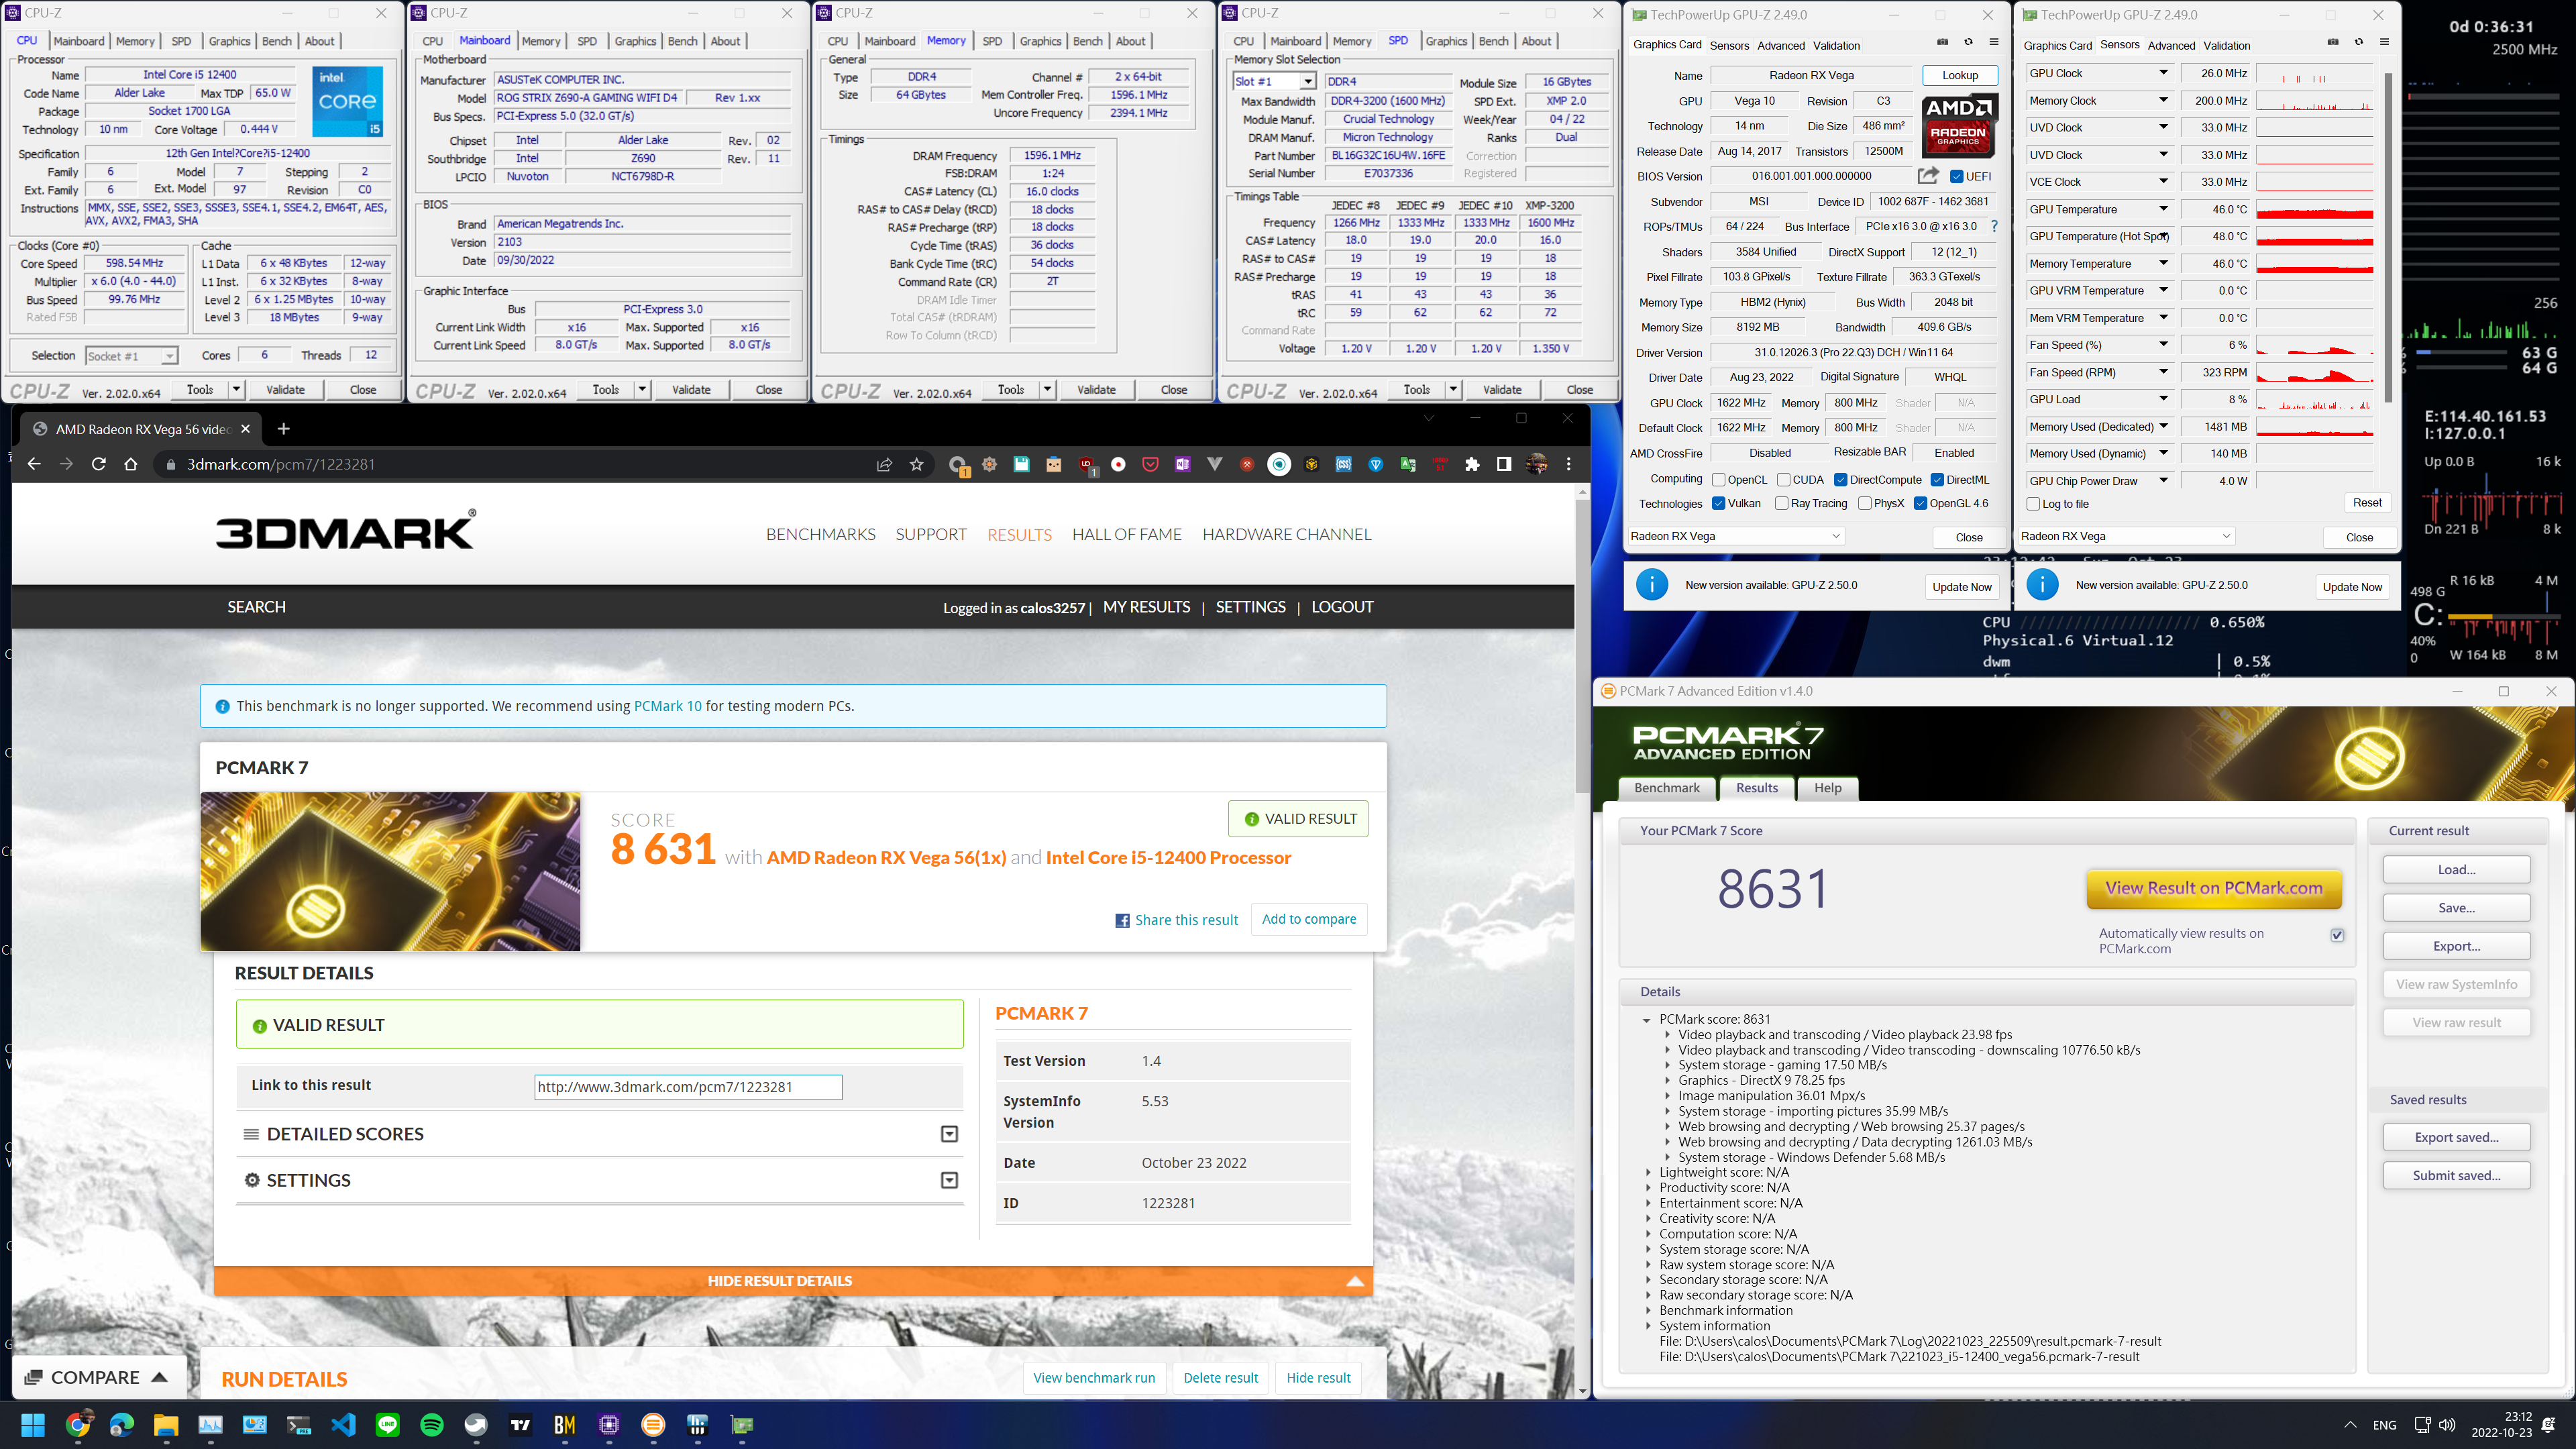This screenshot has width=2576, height=1449.
Task: Go to the browser home page
Action: [x=131, y=464]
